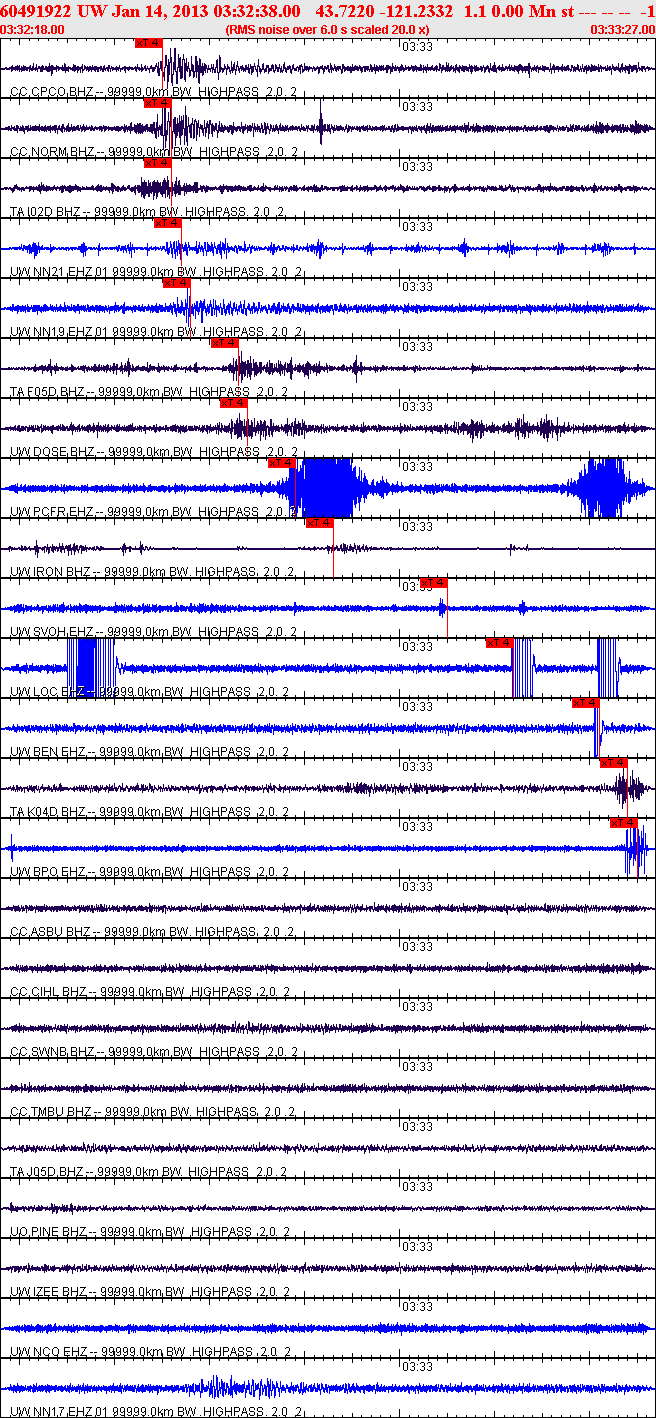Select the CC.ASBU.BHZ station label
Screen dimensions: 656x1418
point(50,932)
